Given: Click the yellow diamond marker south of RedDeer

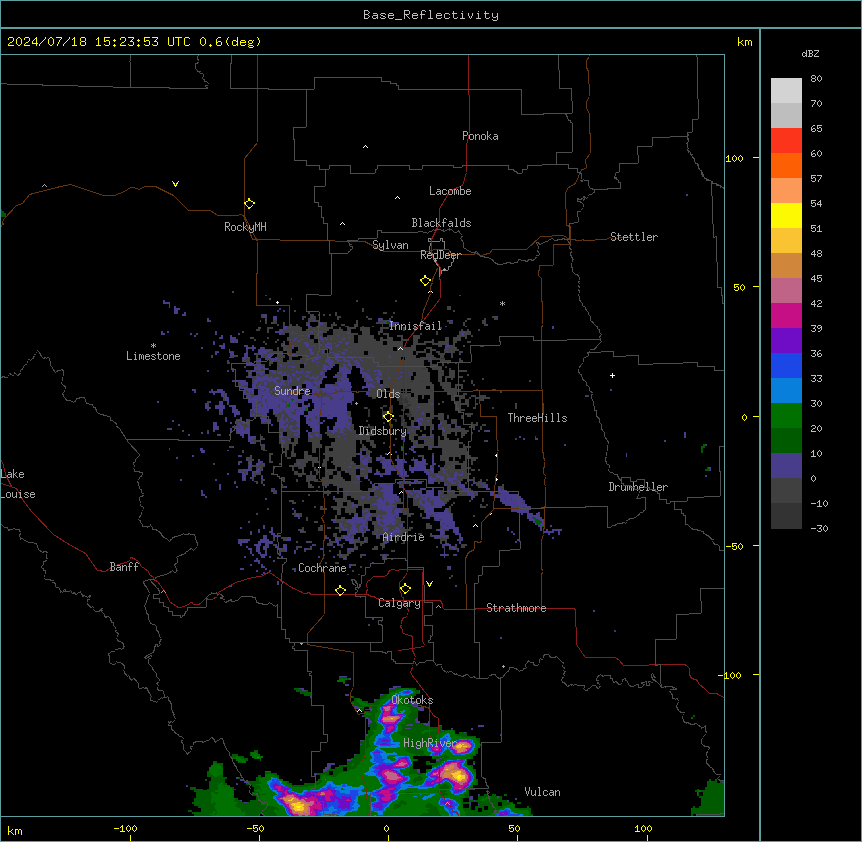Looking at the screenshot, I should [x=426, y=281].
